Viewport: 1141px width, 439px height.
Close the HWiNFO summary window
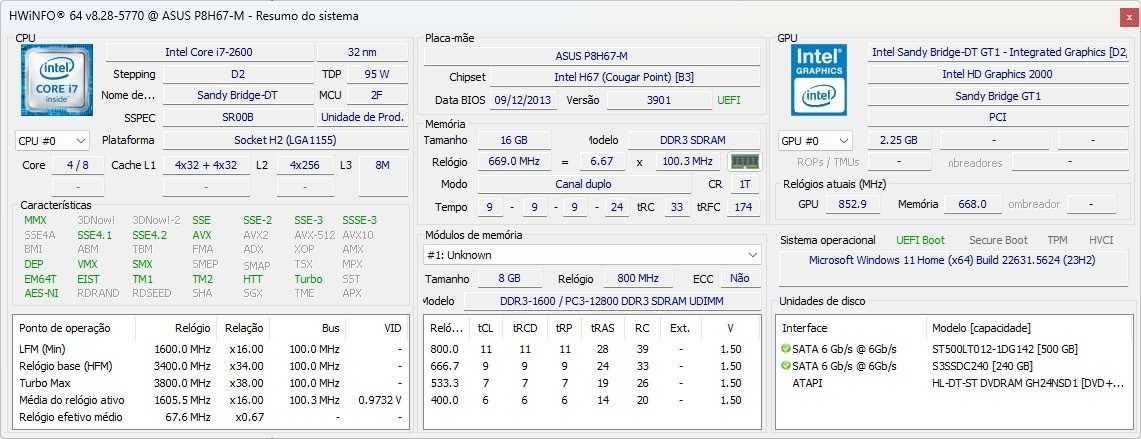(x=1129, y=15)
